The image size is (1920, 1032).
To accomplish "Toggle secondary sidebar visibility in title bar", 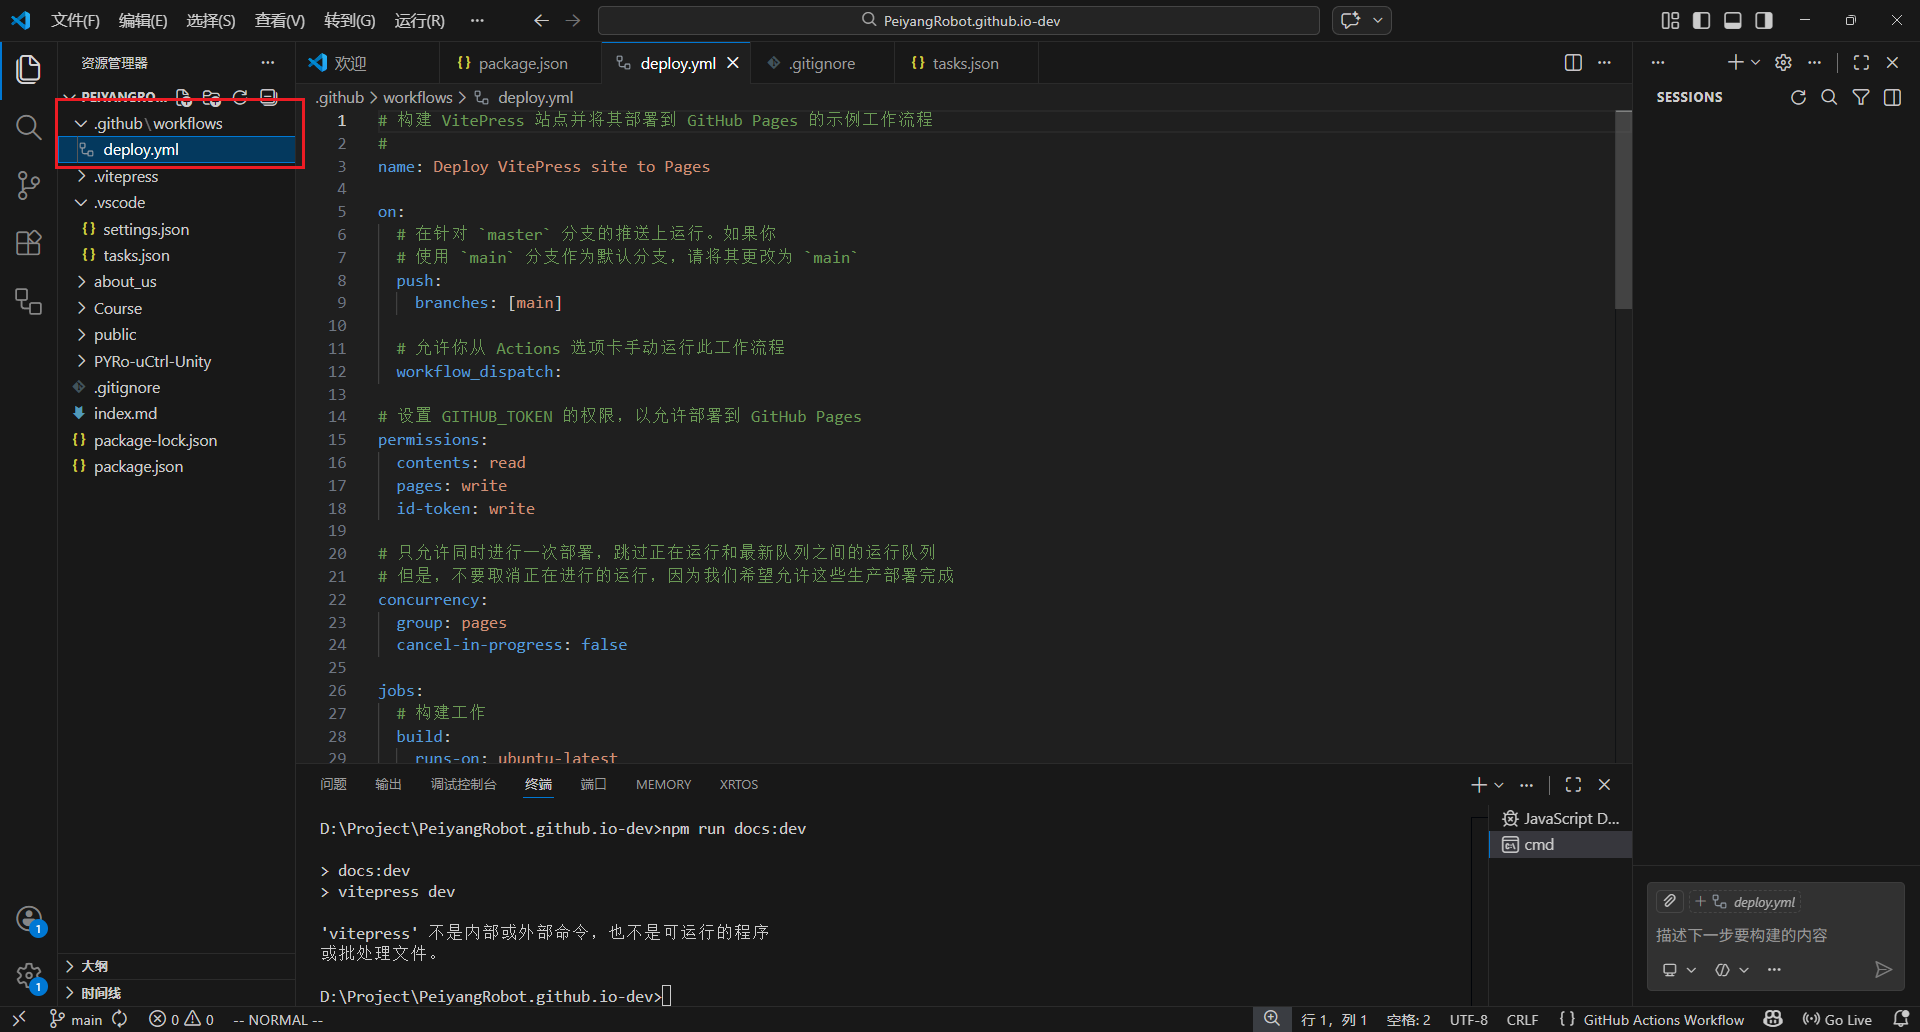I will 1764,20.
